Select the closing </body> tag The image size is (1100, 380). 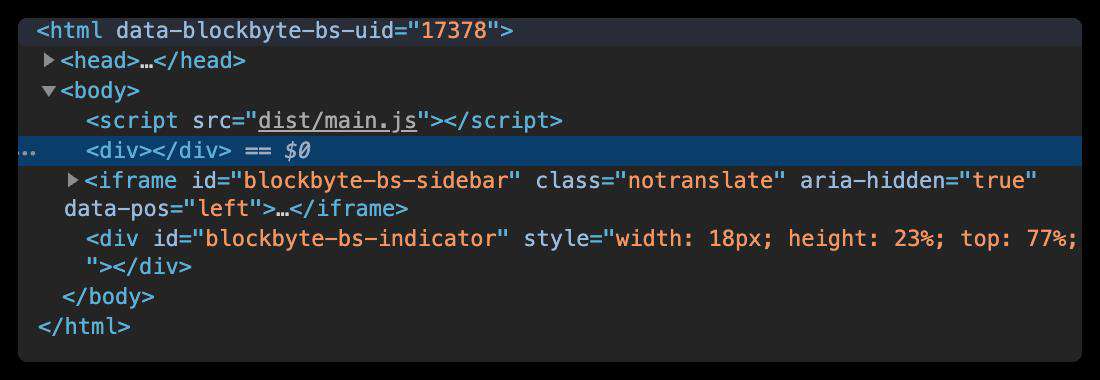coord(108,296)
